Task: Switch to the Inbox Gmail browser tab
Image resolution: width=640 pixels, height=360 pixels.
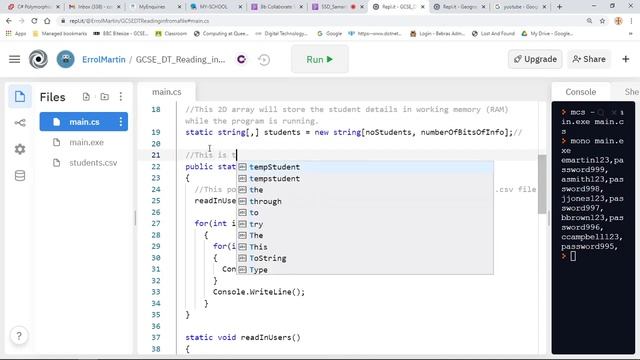Action: pos(94,7)
